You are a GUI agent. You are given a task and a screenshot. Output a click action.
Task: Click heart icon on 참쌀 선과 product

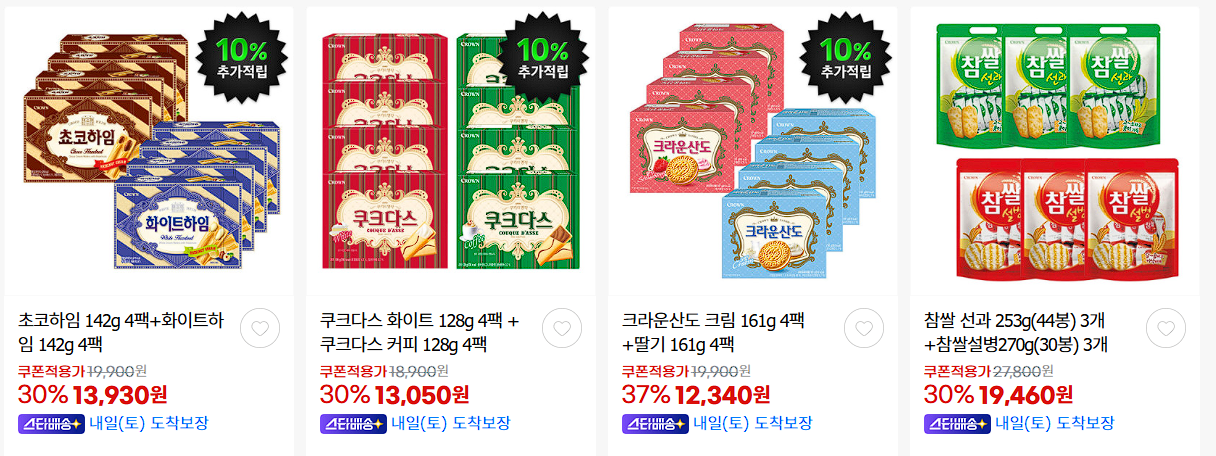click(1166, 328)
